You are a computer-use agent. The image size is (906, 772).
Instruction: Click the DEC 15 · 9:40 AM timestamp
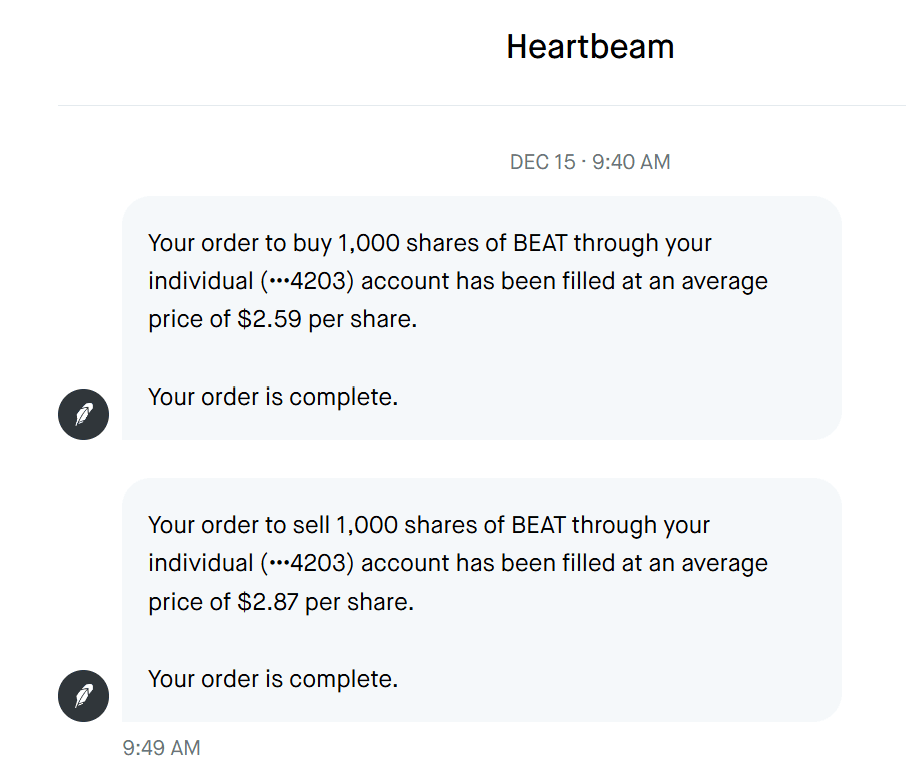590,162
